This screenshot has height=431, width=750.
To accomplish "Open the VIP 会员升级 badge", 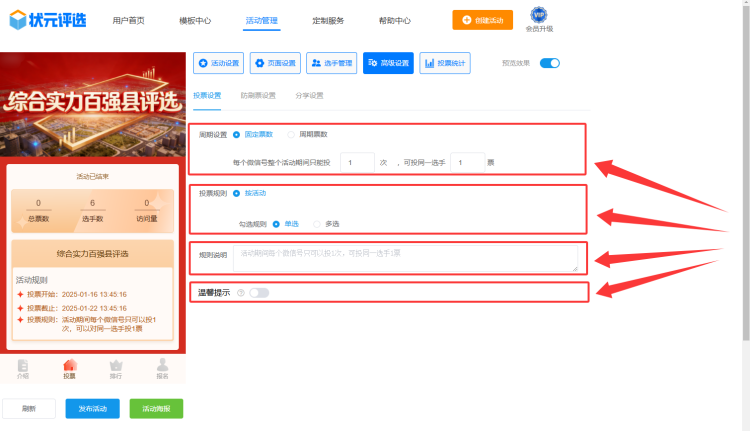I will click(539, 20).
